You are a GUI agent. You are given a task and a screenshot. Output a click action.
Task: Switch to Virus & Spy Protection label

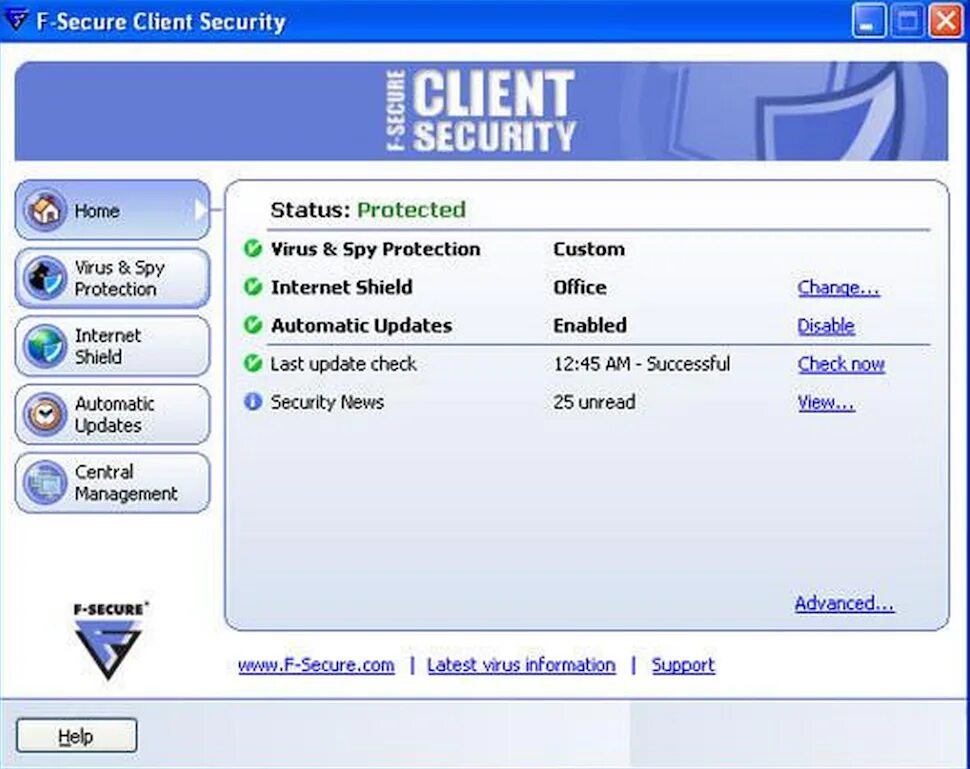point(119,278)
